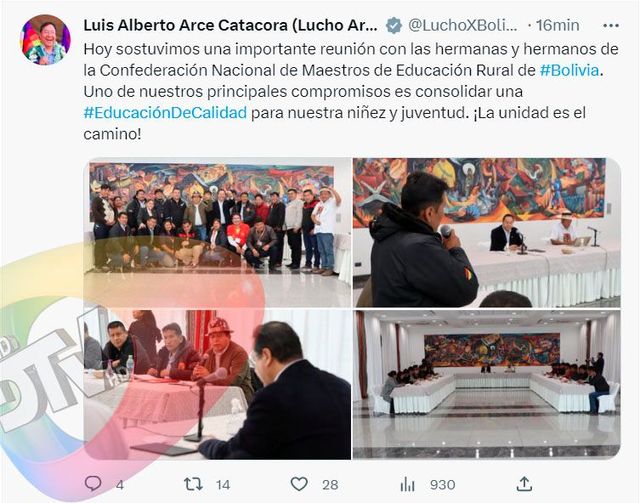Open the group photo thumbnail
The height and width of the screenshot is (503, 640).
tap(217, 232)
